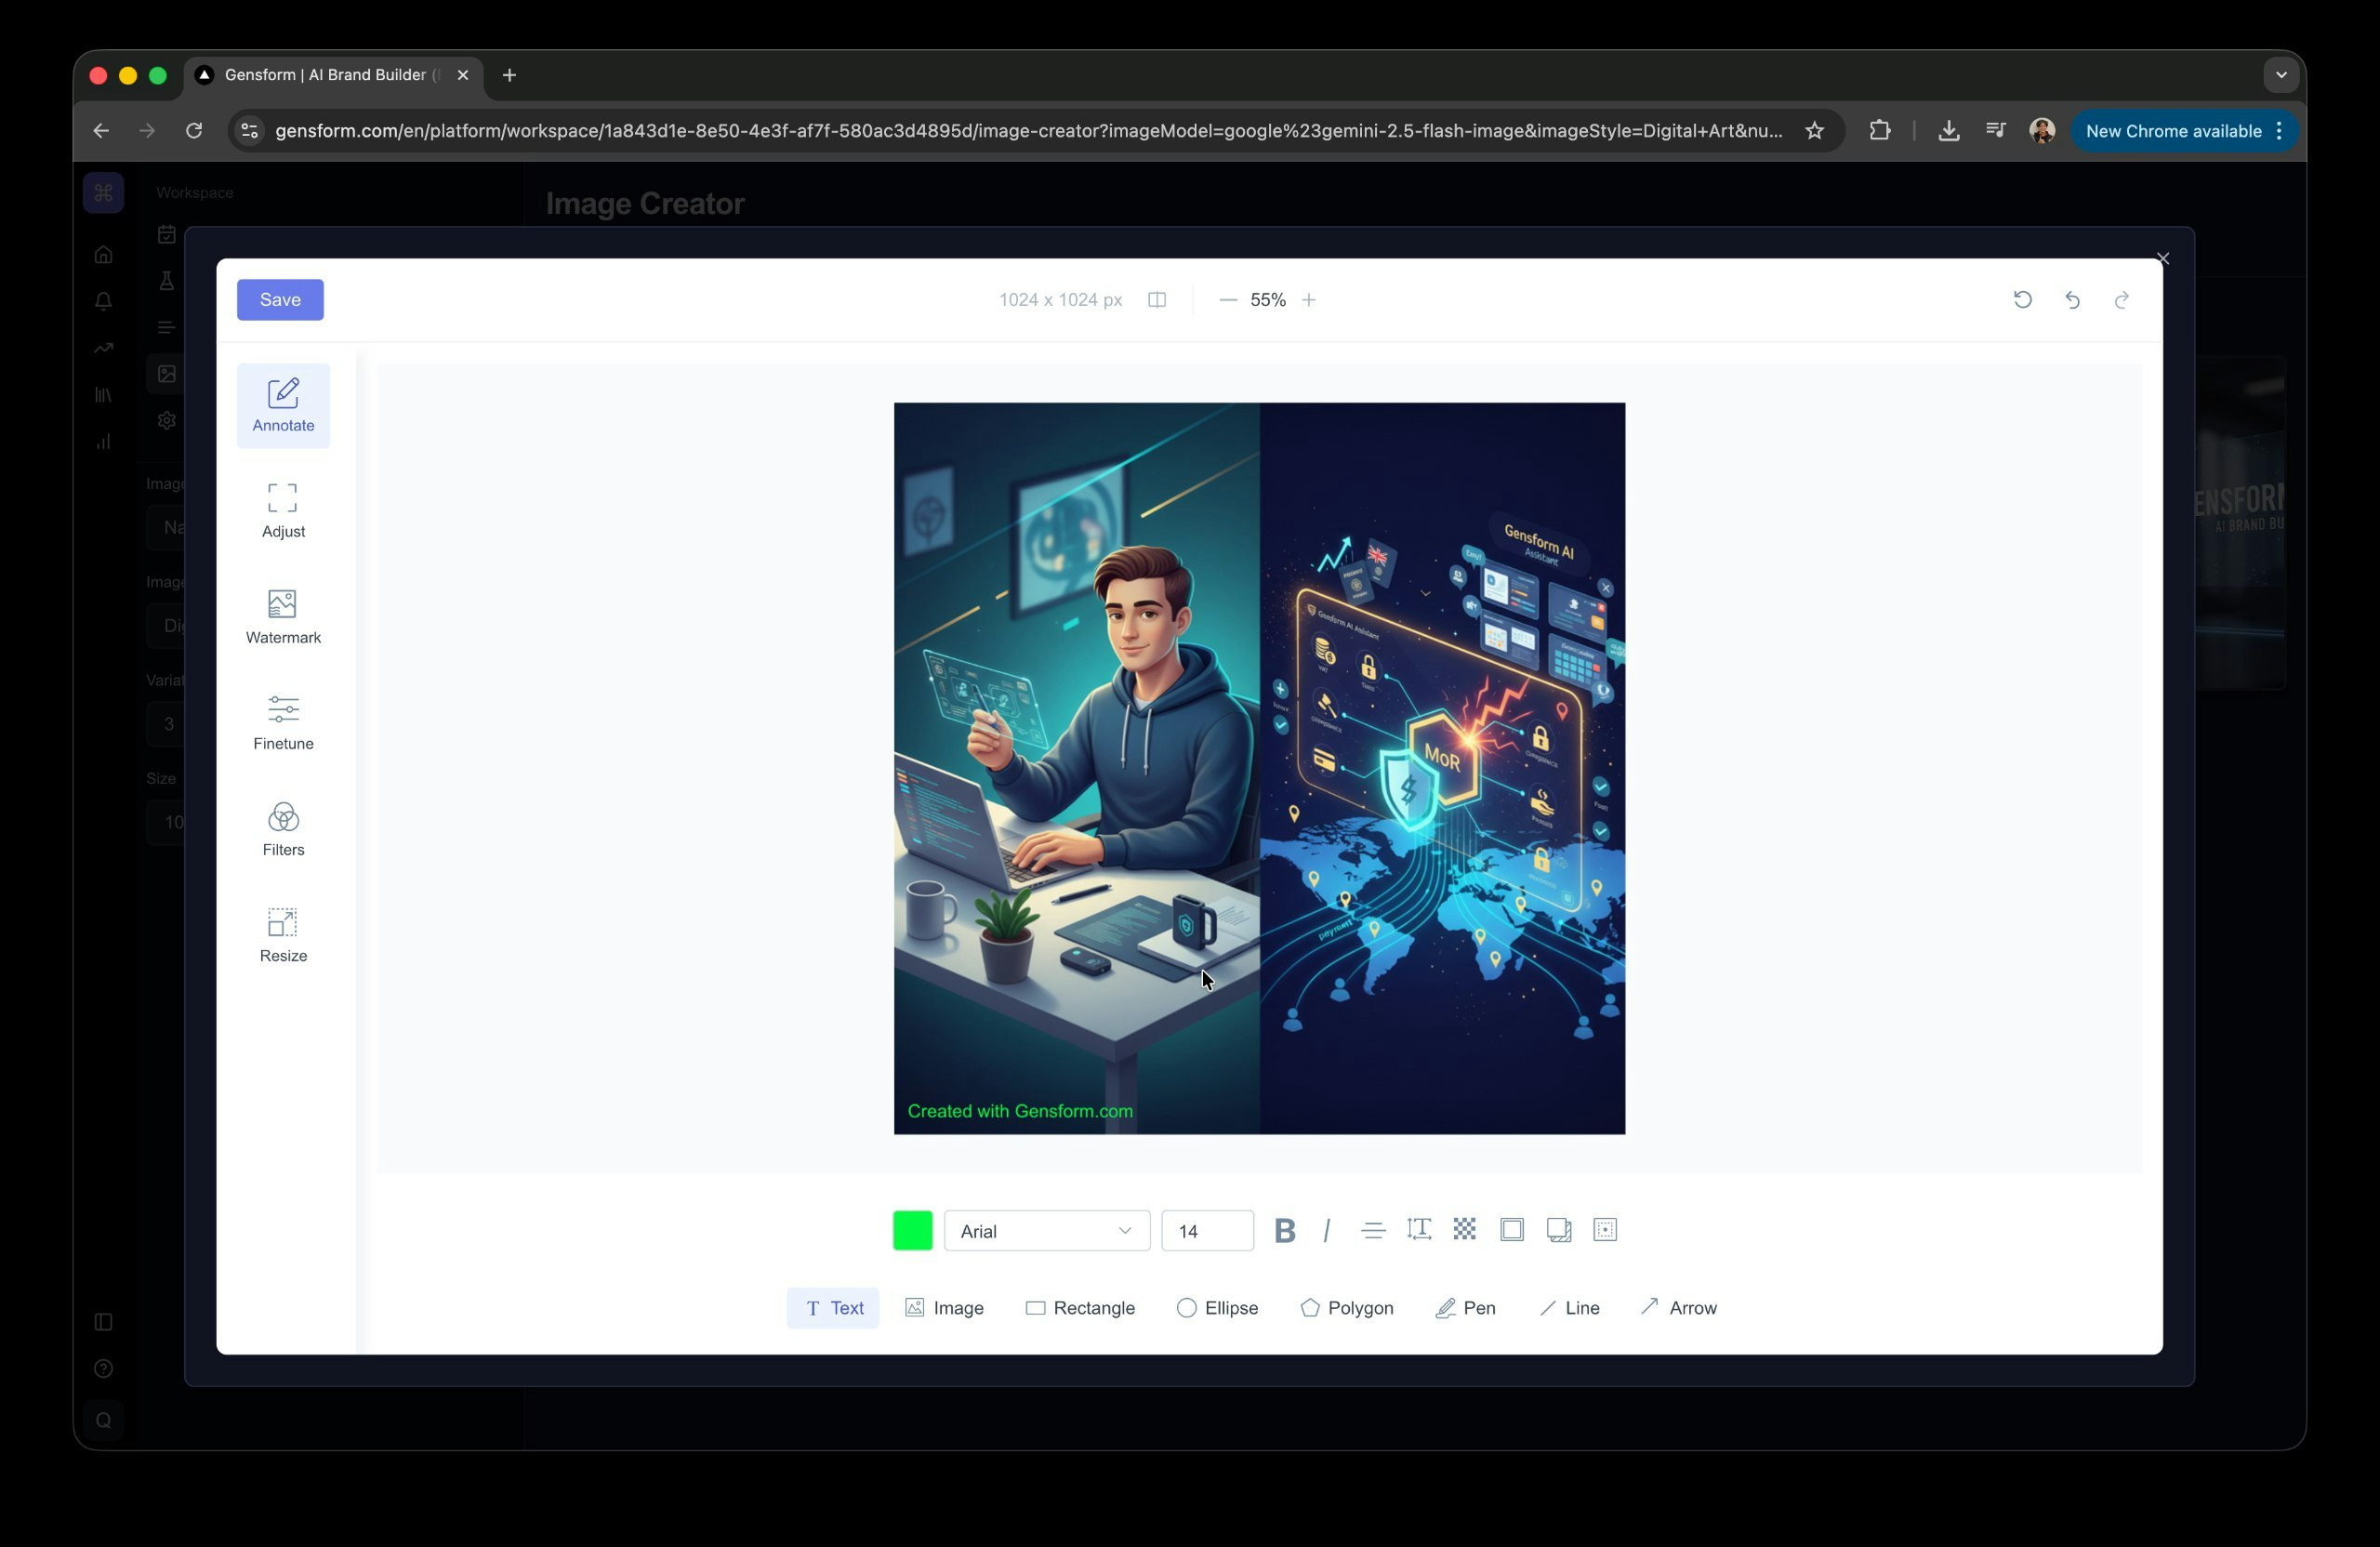Select the Watermark tool

click(x=283, y=617)
